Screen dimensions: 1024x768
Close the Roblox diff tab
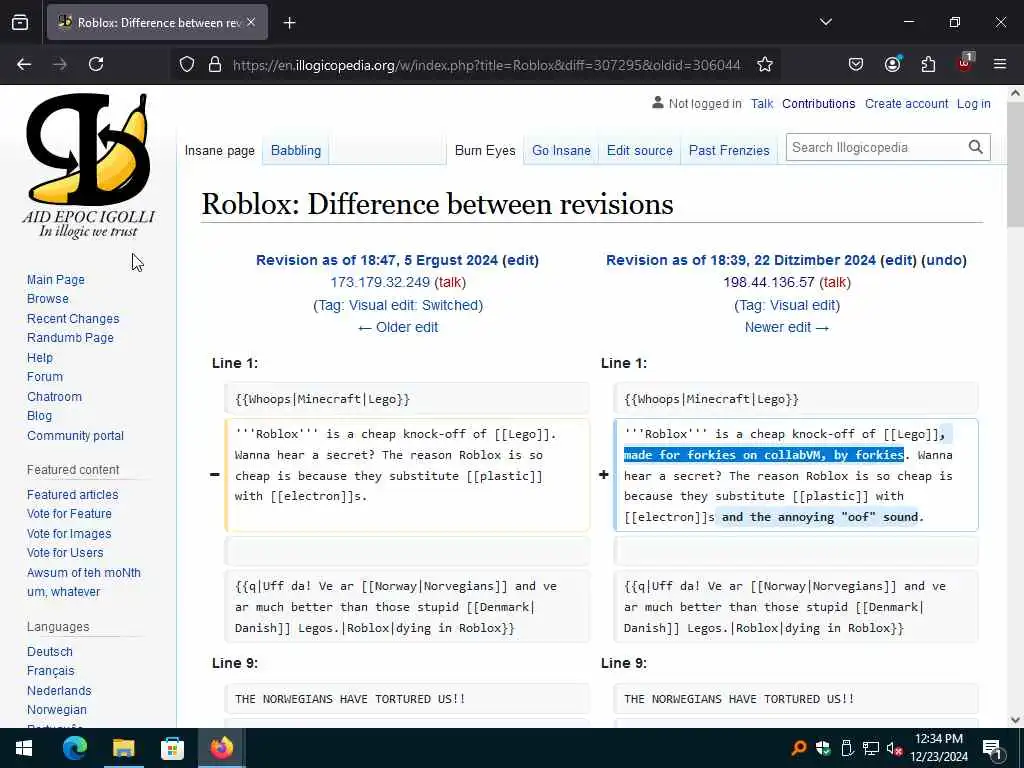point(251,22)
